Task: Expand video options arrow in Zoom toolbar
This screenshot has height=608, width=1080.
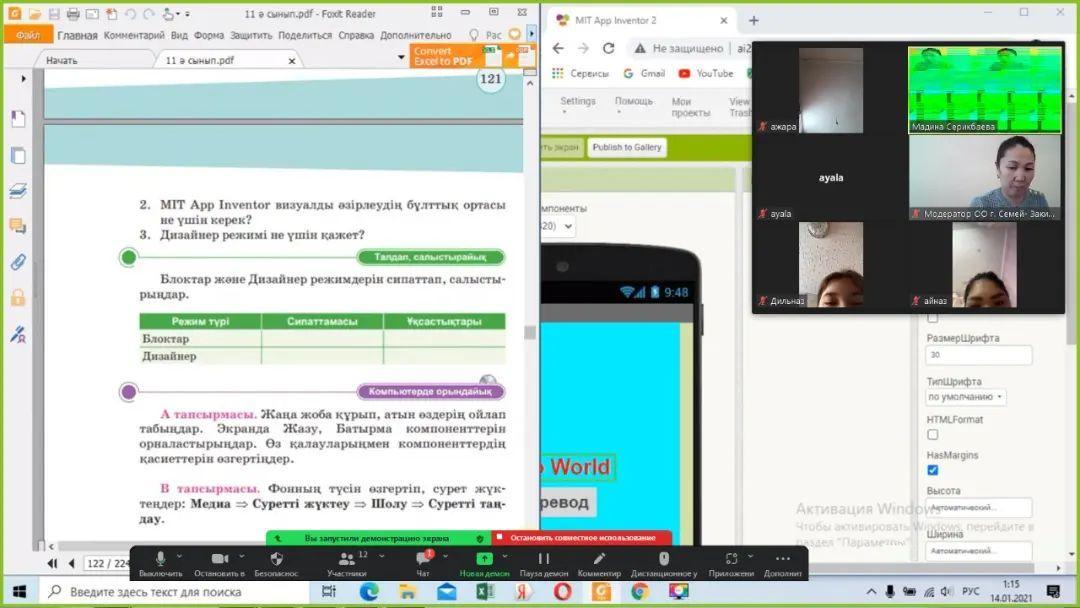Action: [242, 556]
